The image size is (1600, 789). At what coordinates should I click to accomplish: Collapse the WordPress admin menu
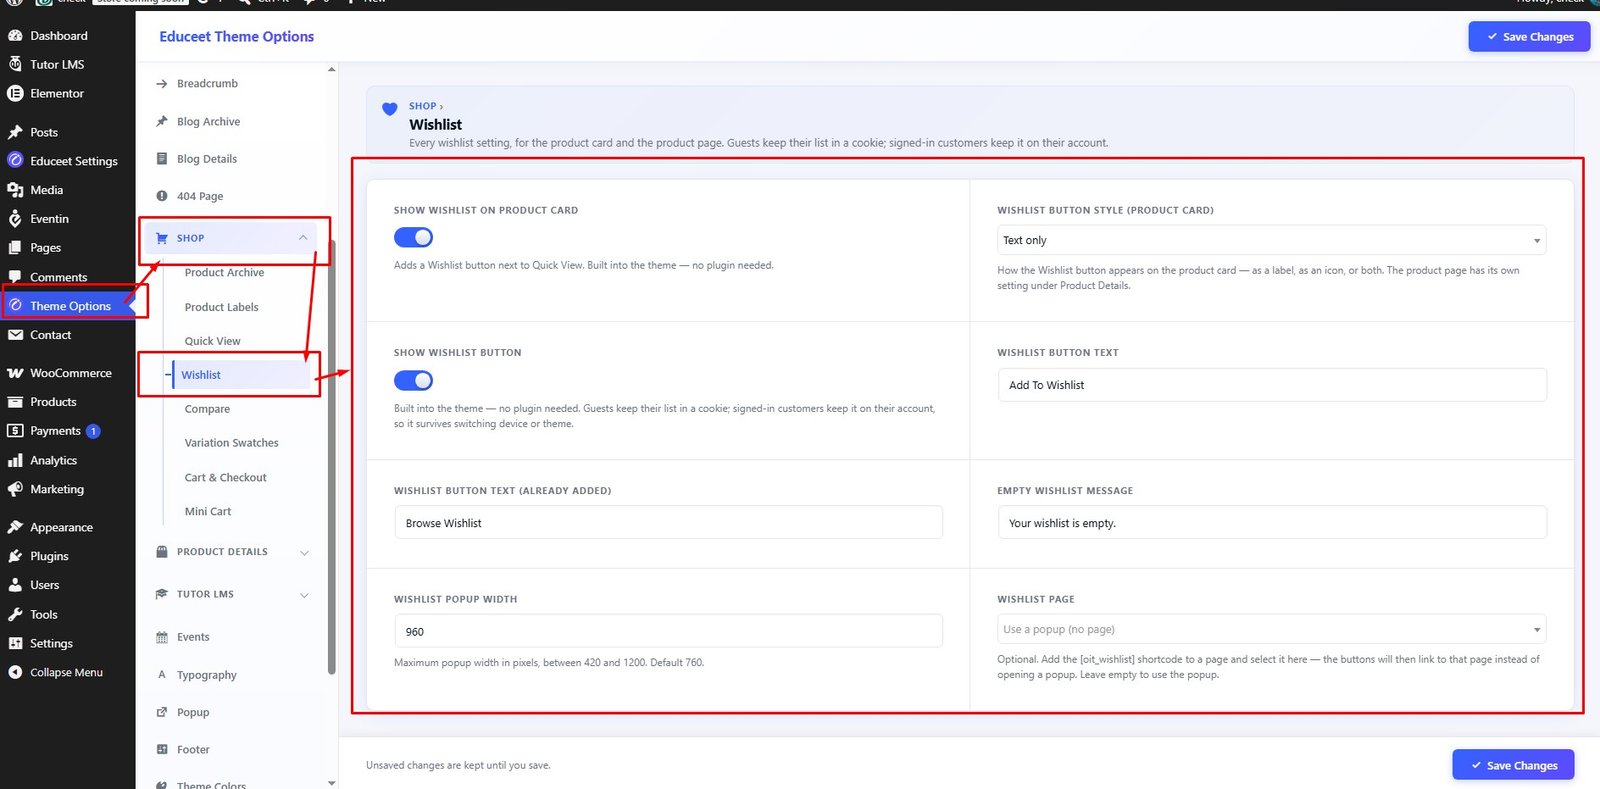coord(67,673)
